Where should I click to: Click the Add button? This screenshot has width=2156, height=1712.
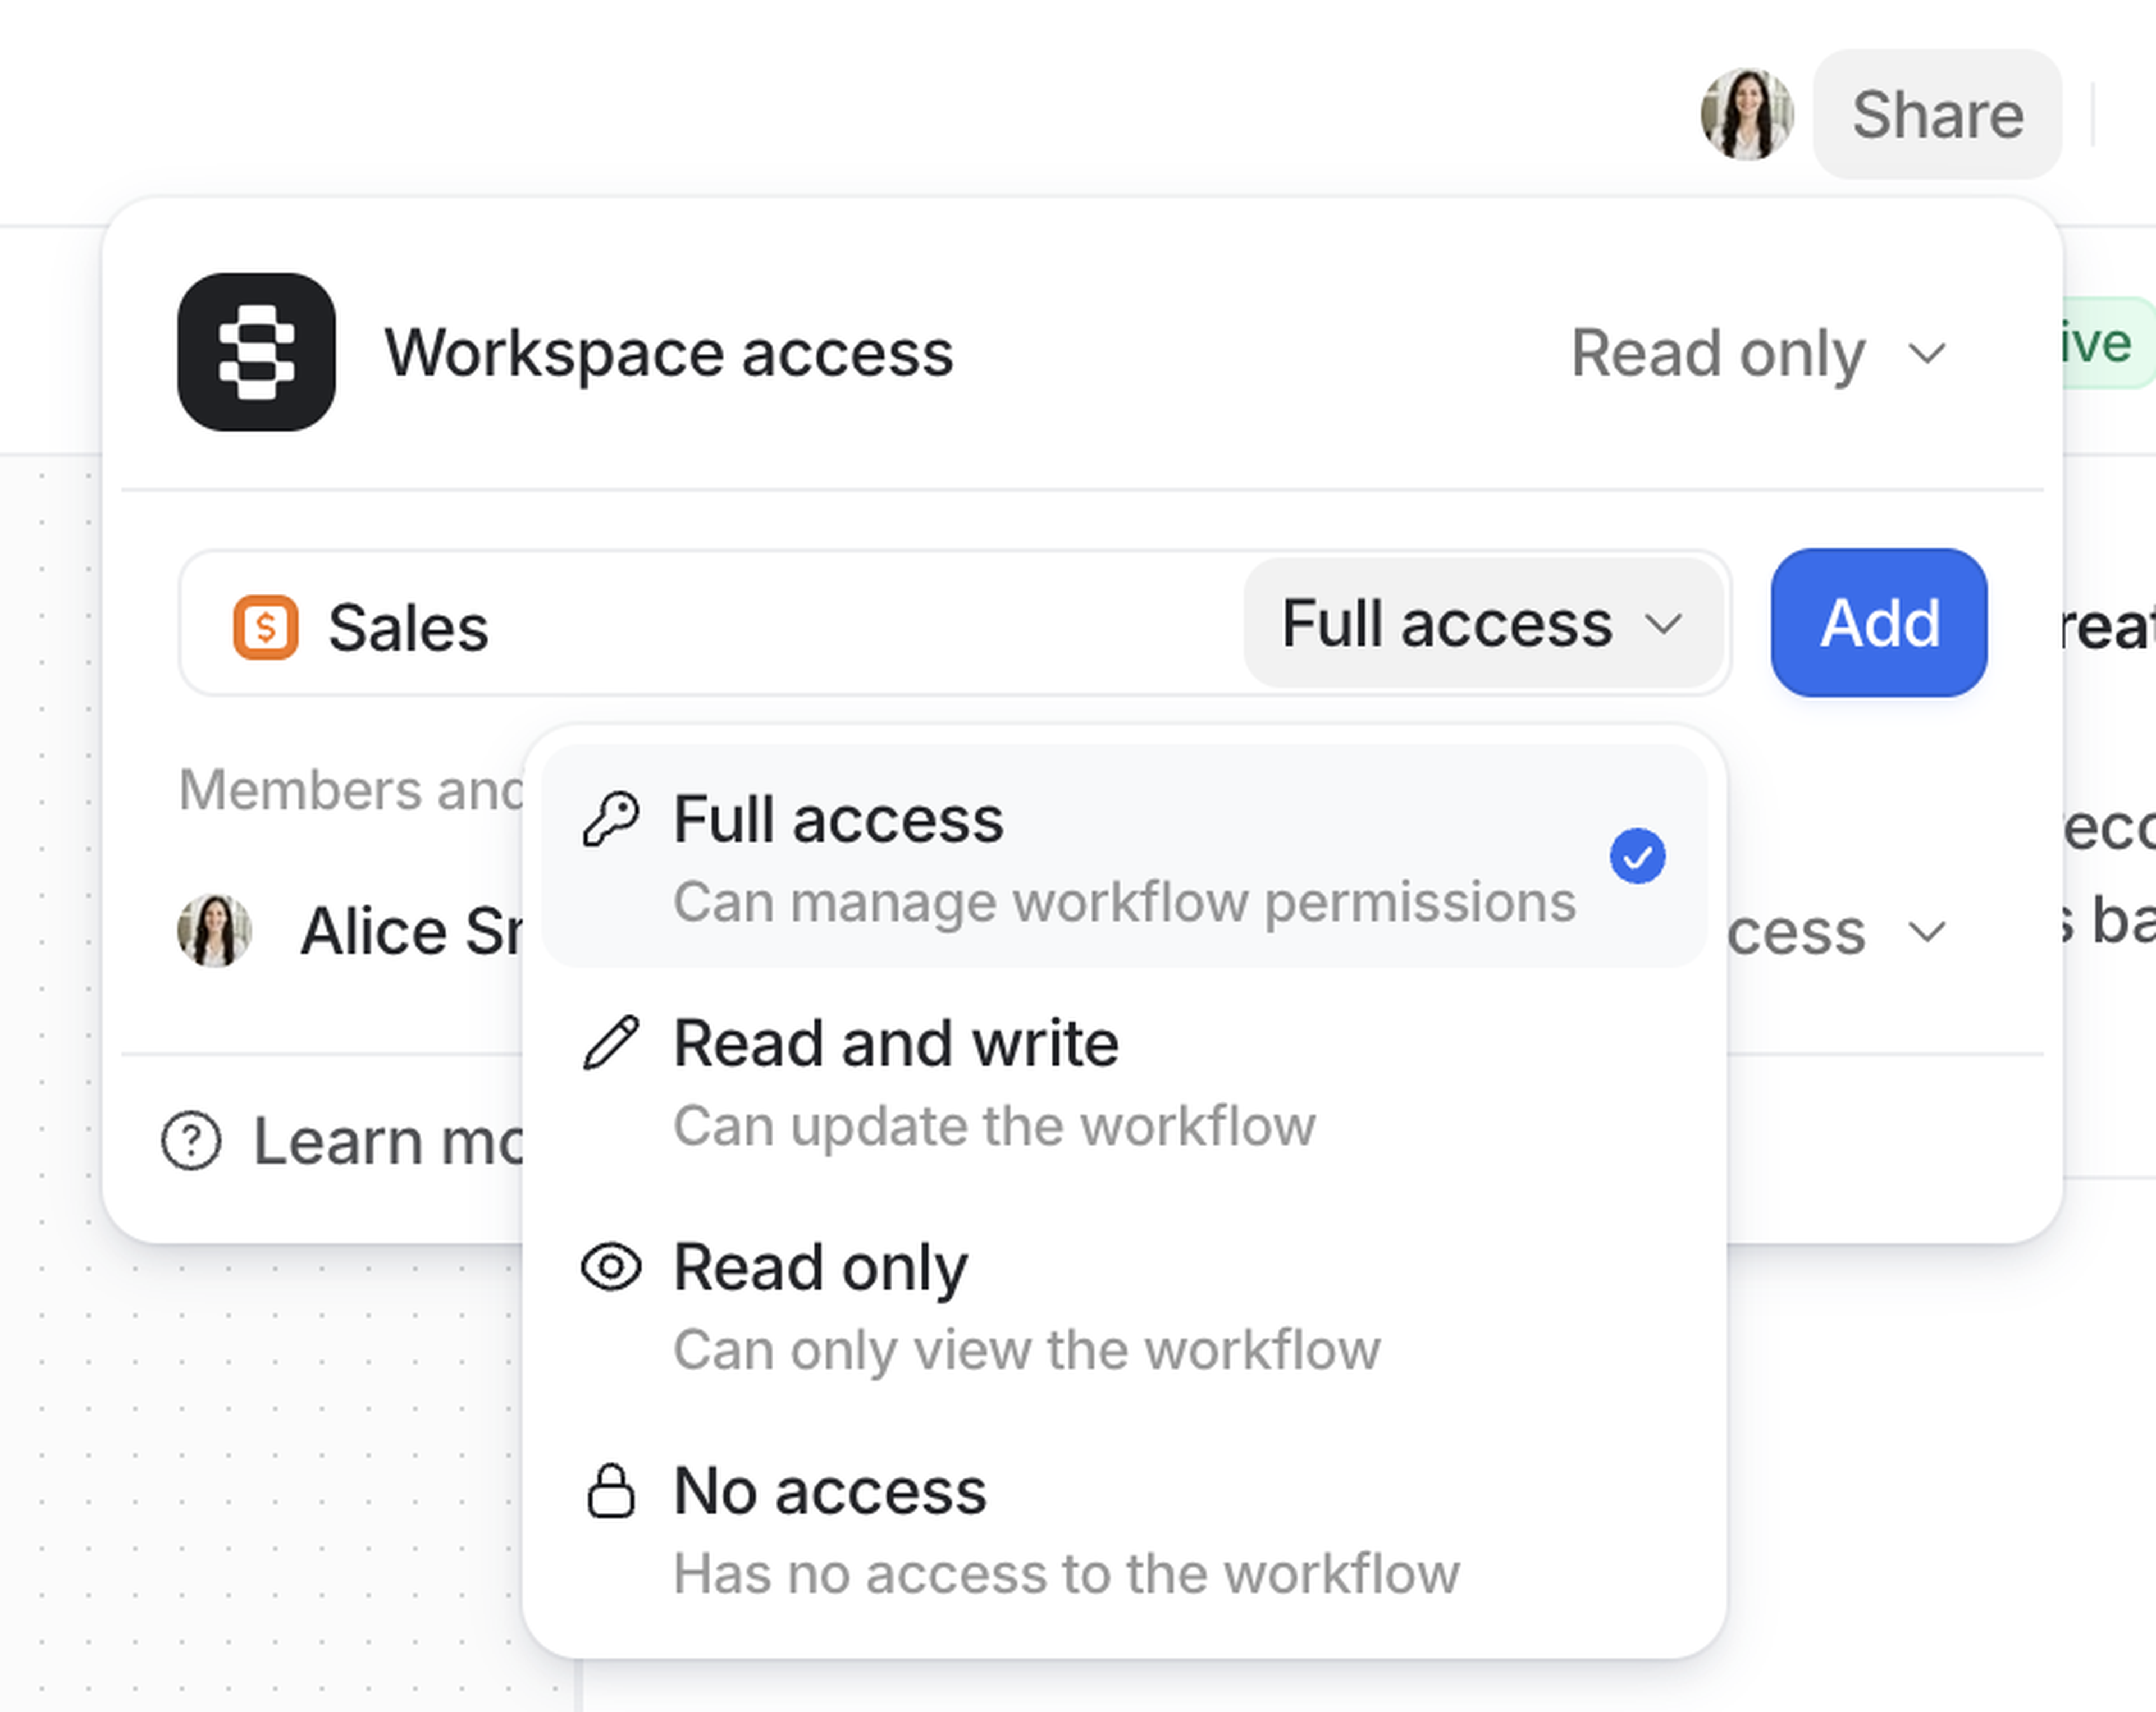[x=1878, y=623]
